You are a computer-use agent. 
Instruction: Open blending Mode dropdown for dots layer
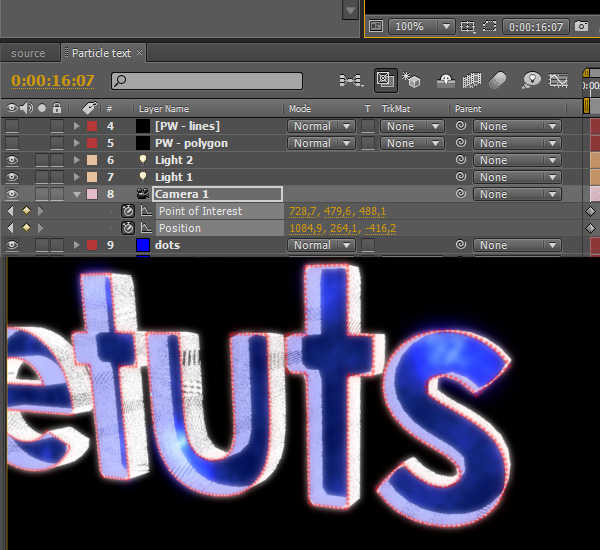(321, 245)
